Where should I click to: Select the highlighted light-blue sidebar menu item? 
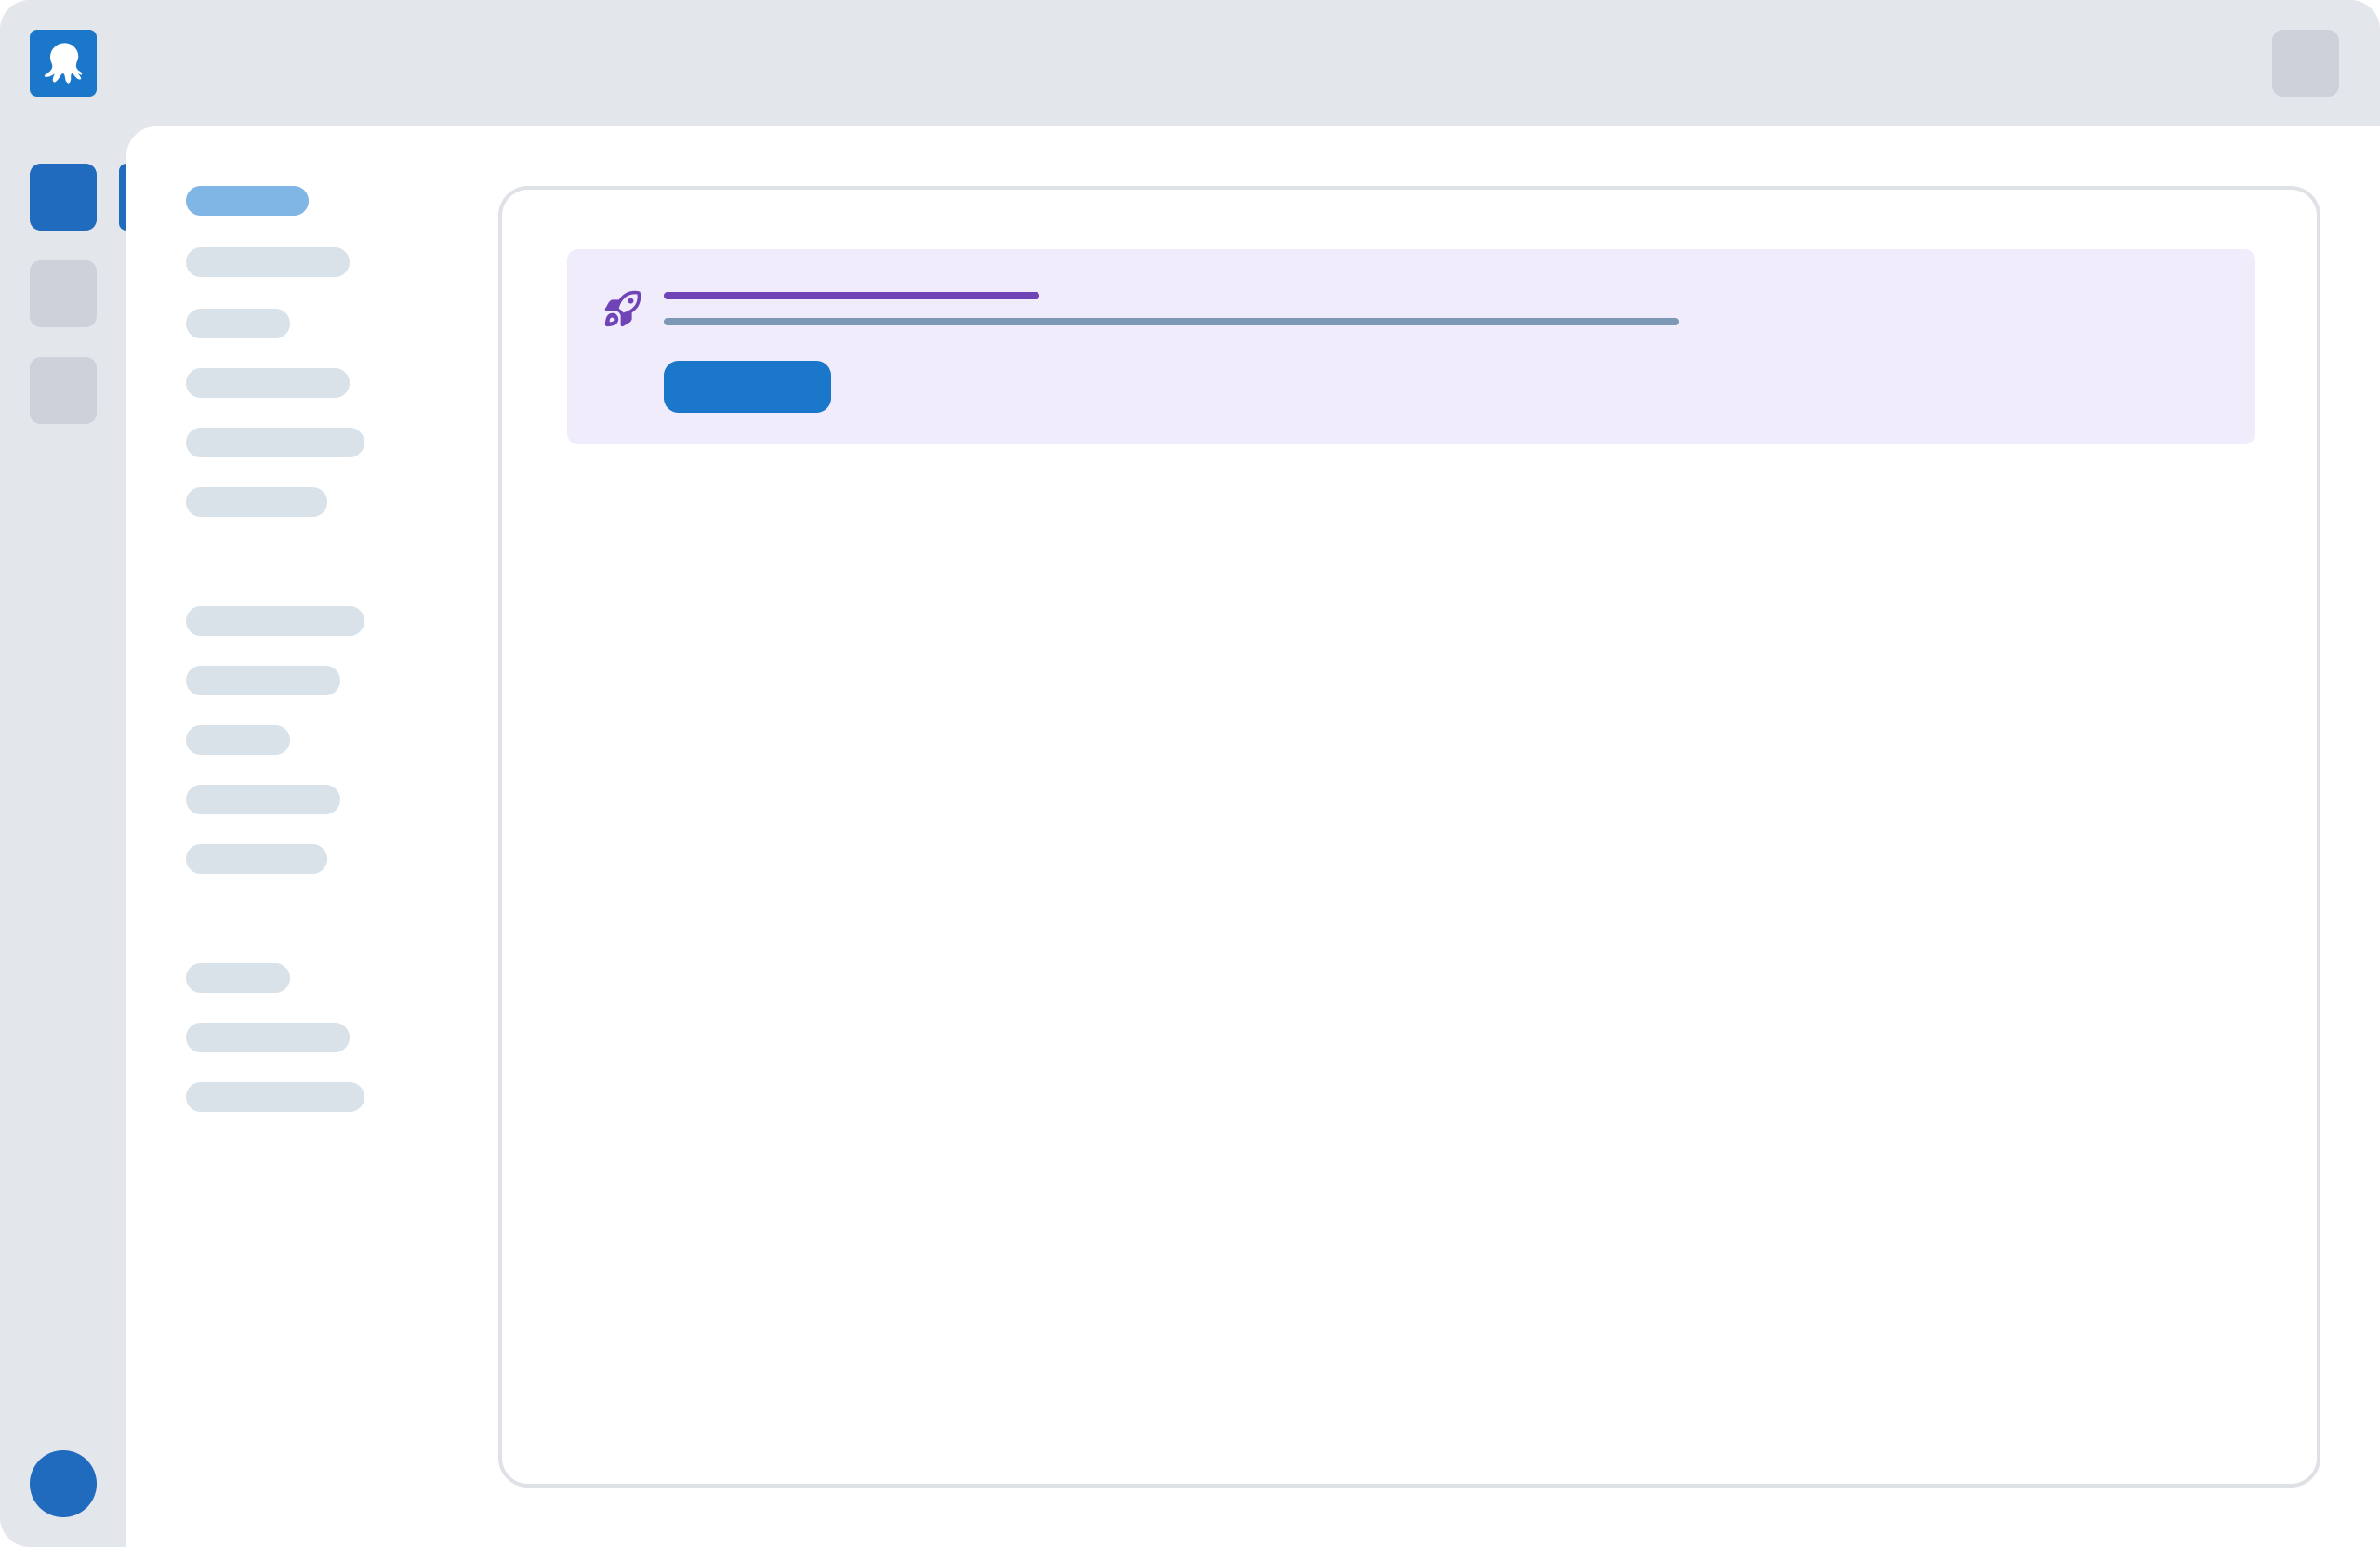247,201
